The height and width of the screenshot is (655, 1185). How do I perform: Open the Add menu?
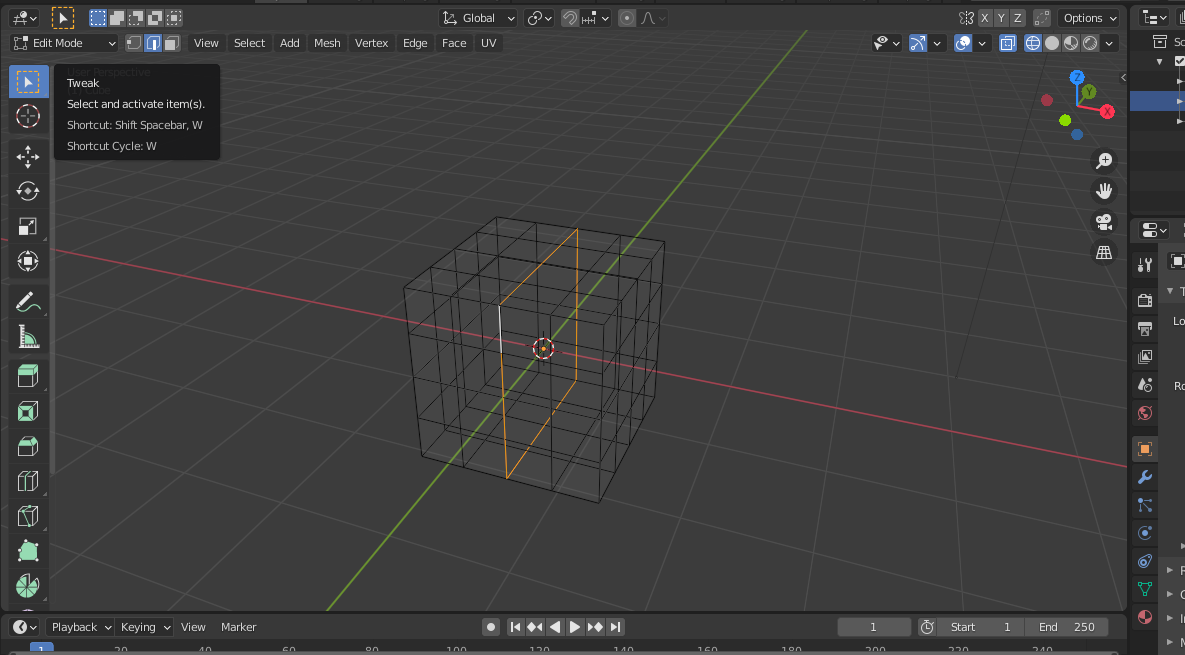(289, 43)
